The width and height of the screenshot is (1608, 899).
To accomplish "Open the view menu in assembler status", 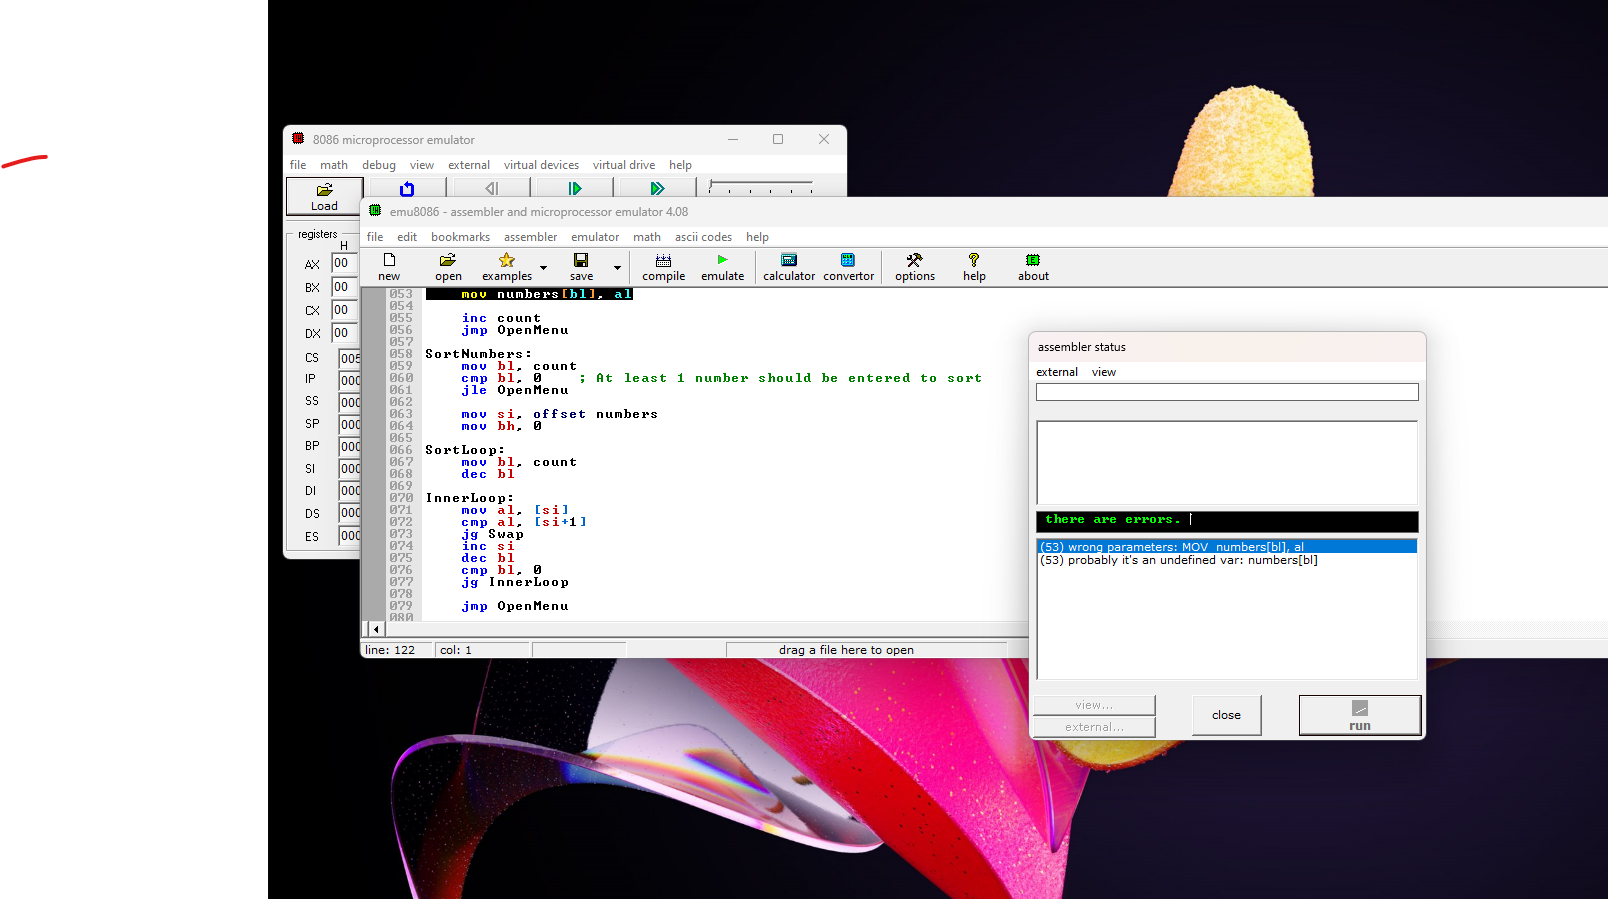I will [1103, 372].
